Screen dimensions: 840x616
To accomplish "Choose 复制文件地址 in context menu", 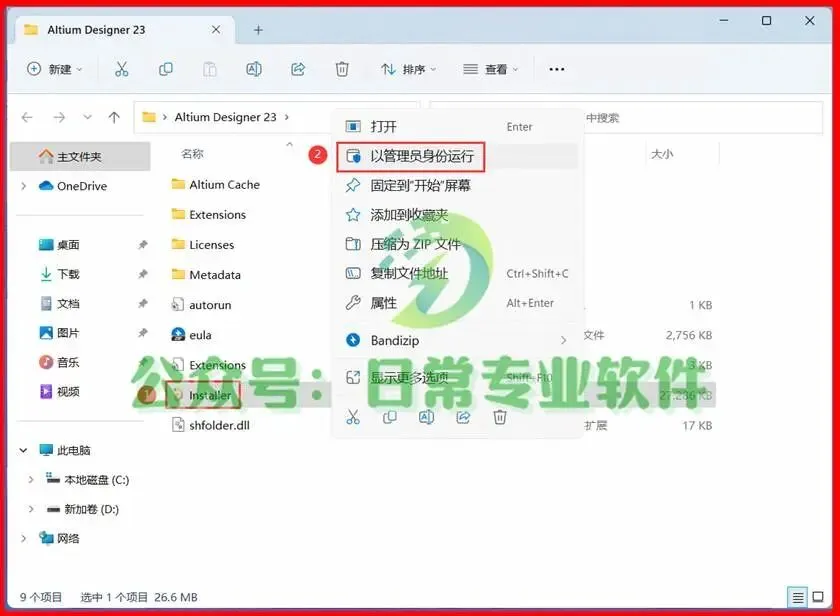I will [x=456, y=274].
